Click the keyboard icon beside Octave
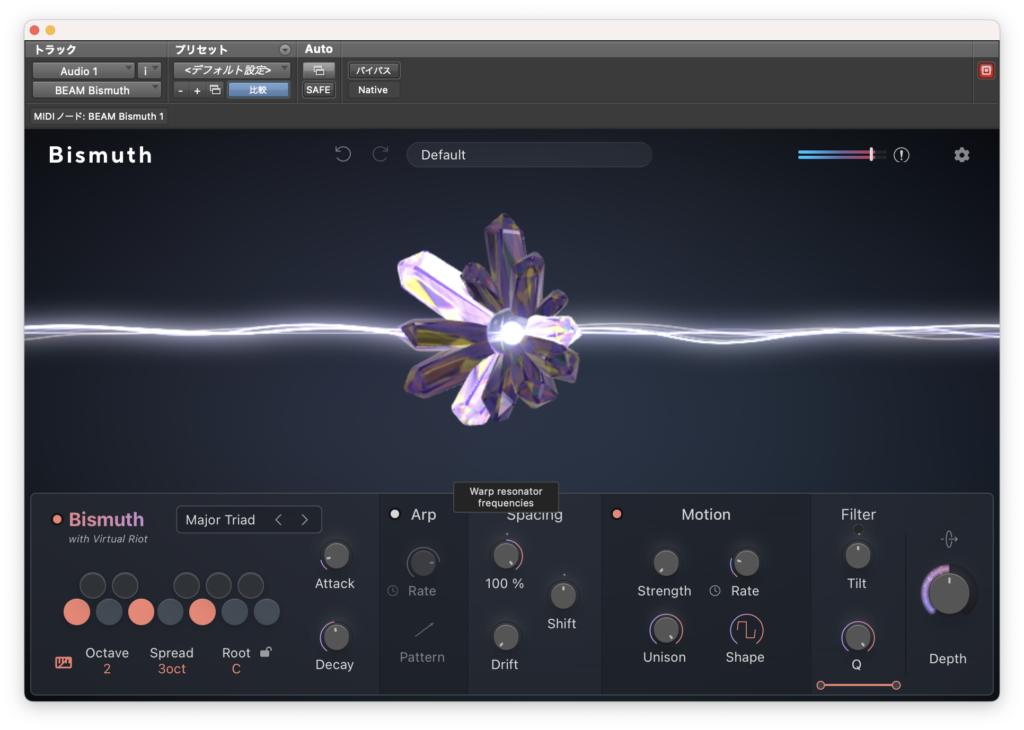1024x730 pixels. tap(63, 663)
